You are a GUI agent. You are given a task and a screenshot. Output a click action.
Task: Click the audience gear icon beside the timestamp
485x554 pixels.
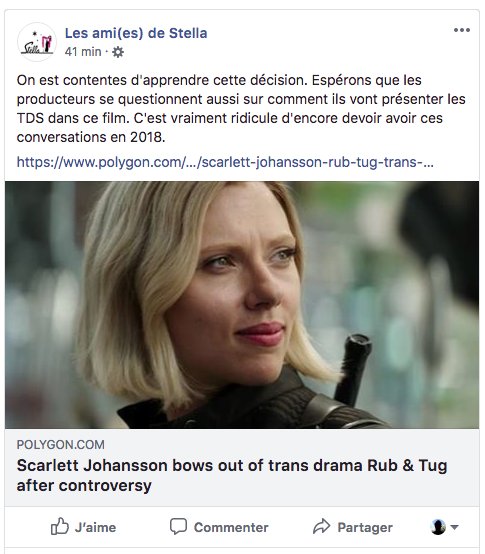[x=118, y=52]
